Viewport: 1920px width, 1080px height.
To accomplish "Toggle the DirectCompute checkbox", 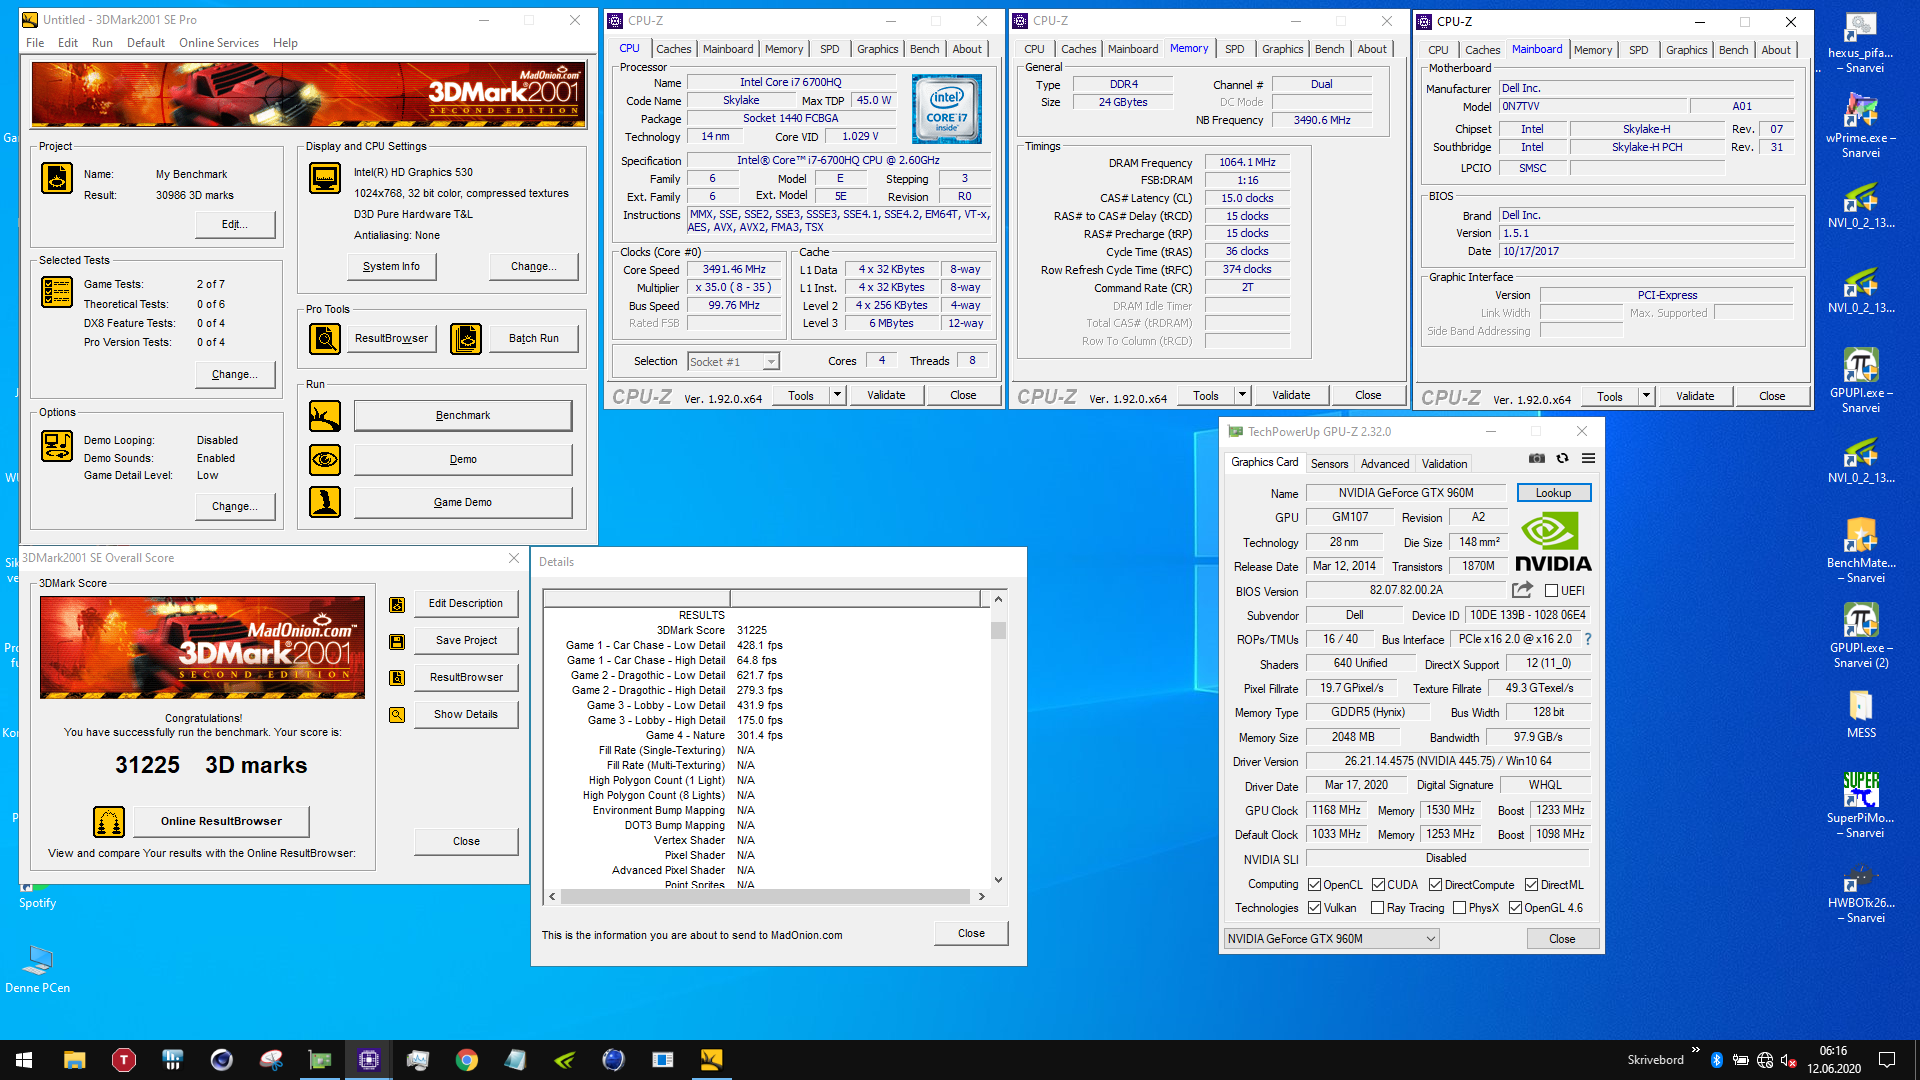I will 1435,885.
